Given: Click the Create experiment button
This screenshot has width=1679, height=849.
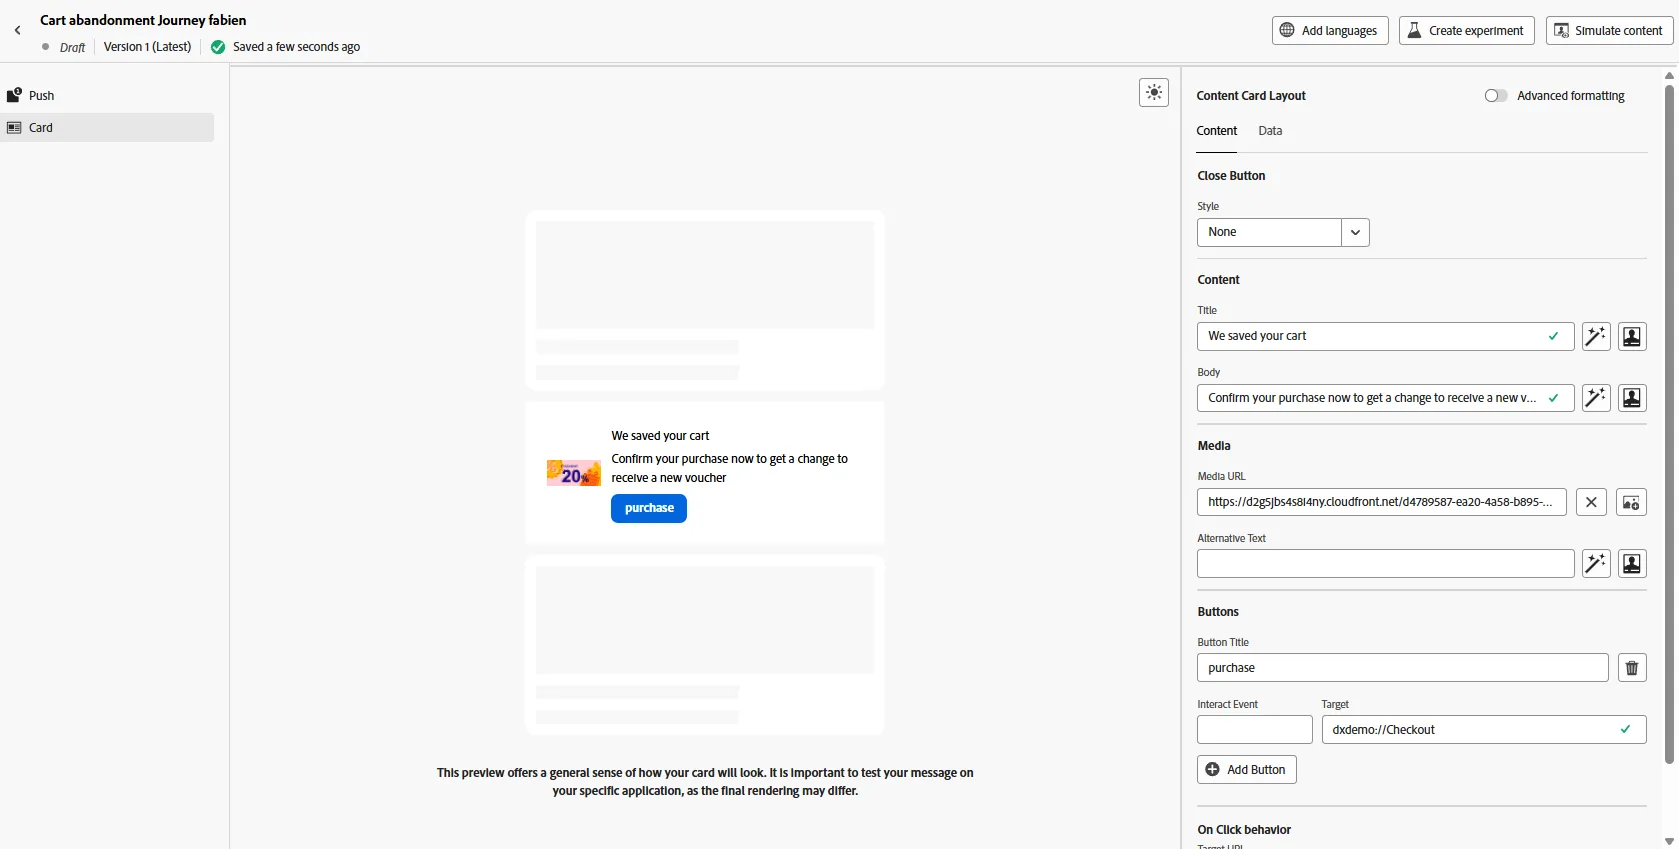Looking at the screenshot, I should tap(1466, 31).
